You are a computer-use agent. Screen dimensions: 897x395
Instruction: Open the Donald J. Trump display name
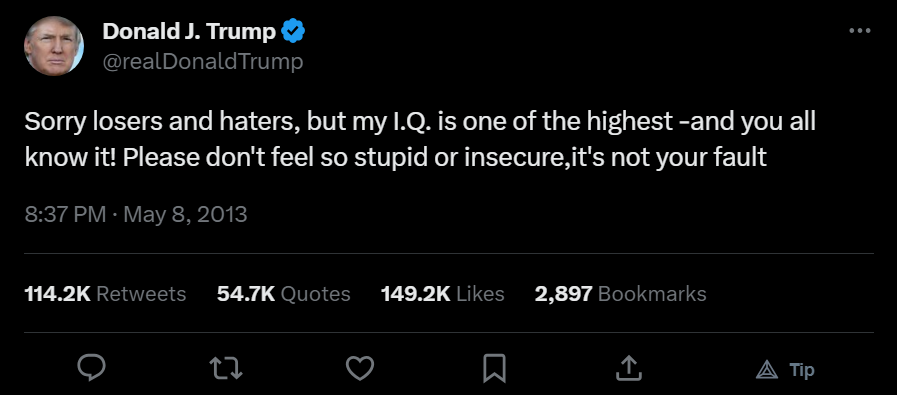(x=189, y=31)
